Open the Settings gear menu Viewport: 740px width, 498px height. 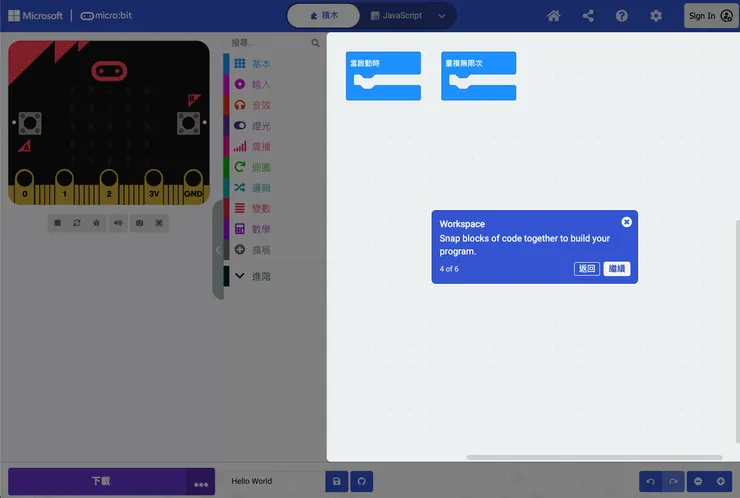[656, 16]
